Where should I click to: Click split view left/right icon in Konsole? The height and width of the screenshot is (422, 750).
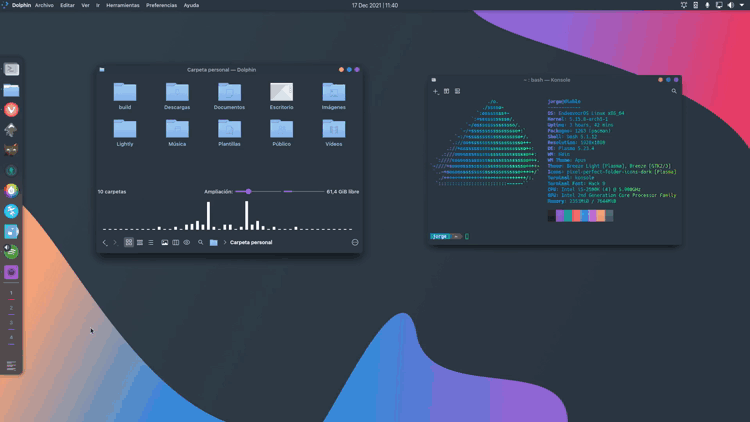coord(447,91)
